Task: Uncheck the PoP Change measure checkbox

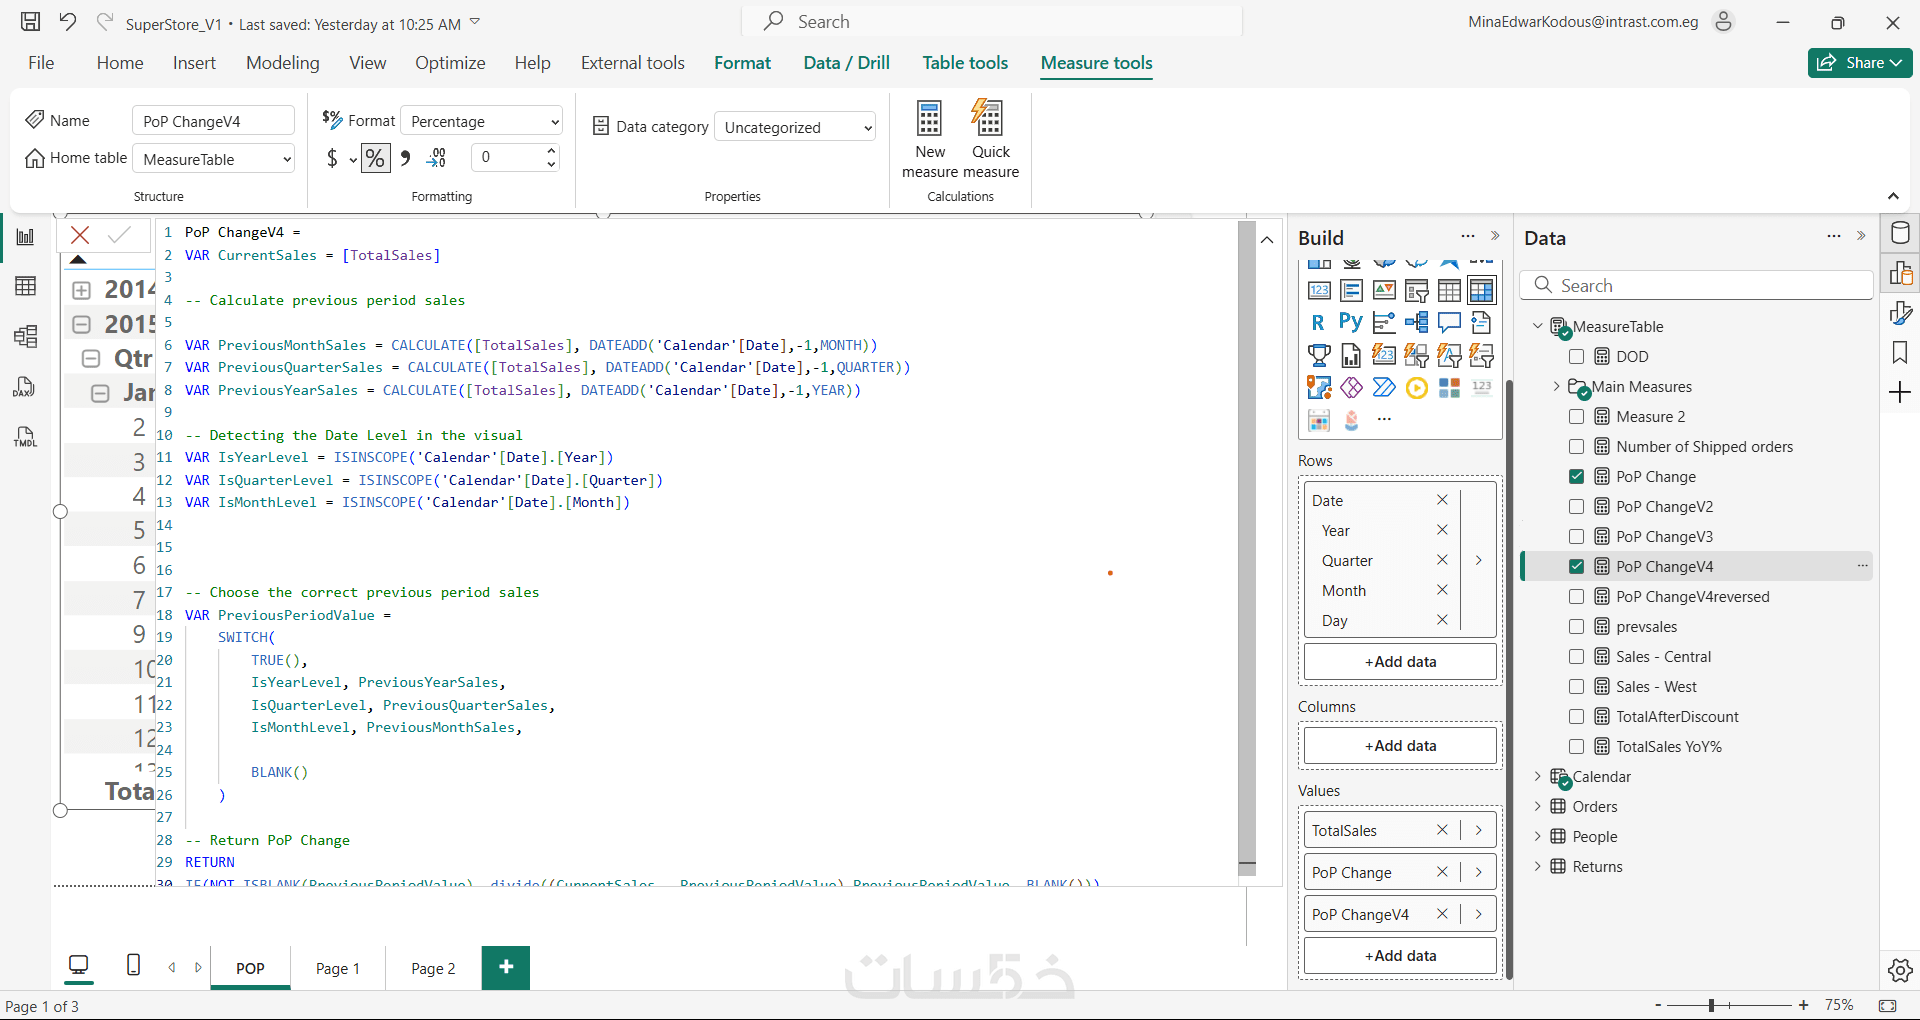Action: (1577, 477)
